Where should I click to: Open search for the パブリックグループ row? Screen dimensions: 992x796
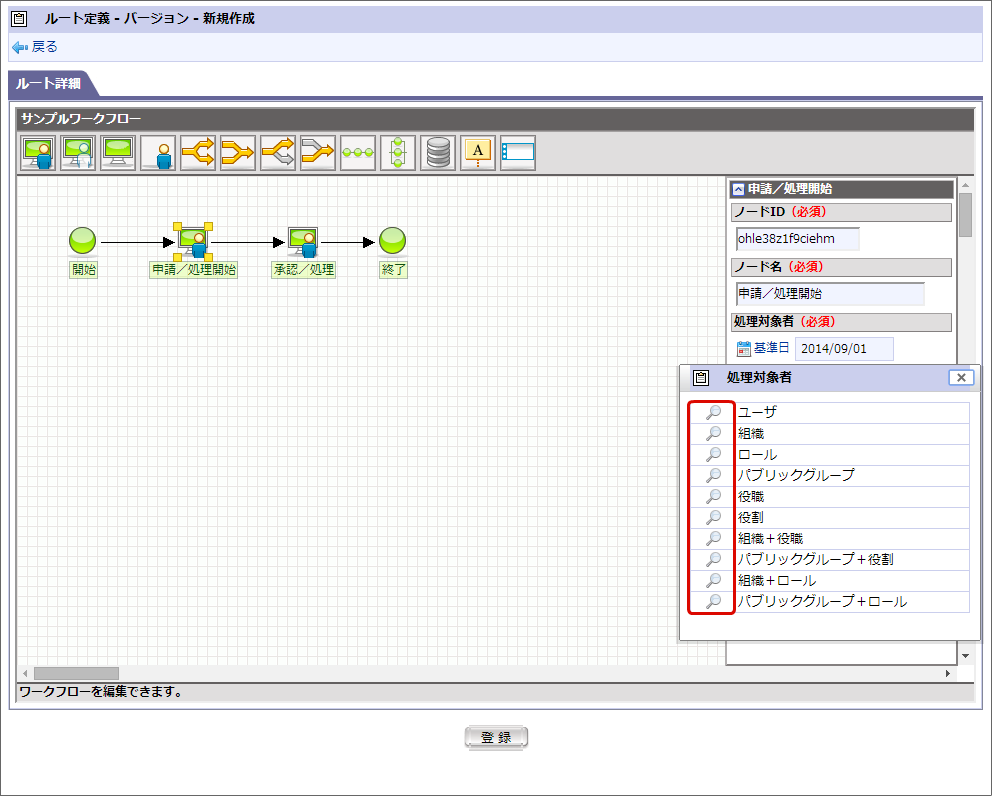point(713,475)
